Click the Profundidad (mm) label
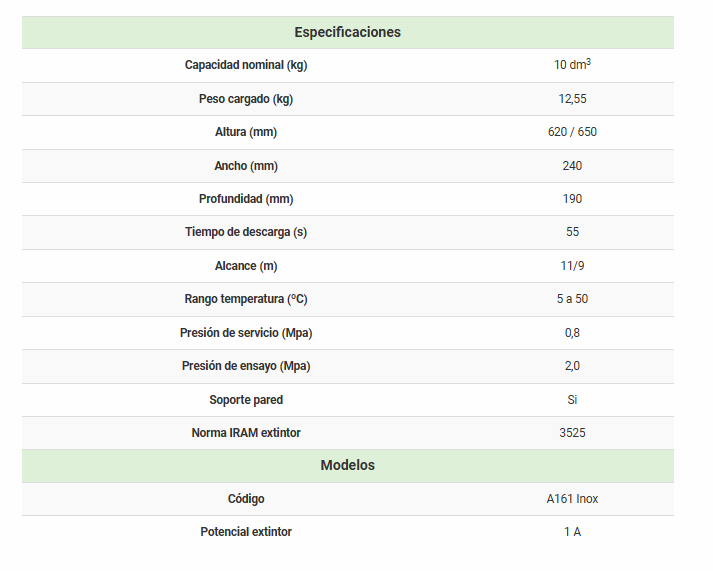Screen dimensions: 713x571 tap(246, 199)
